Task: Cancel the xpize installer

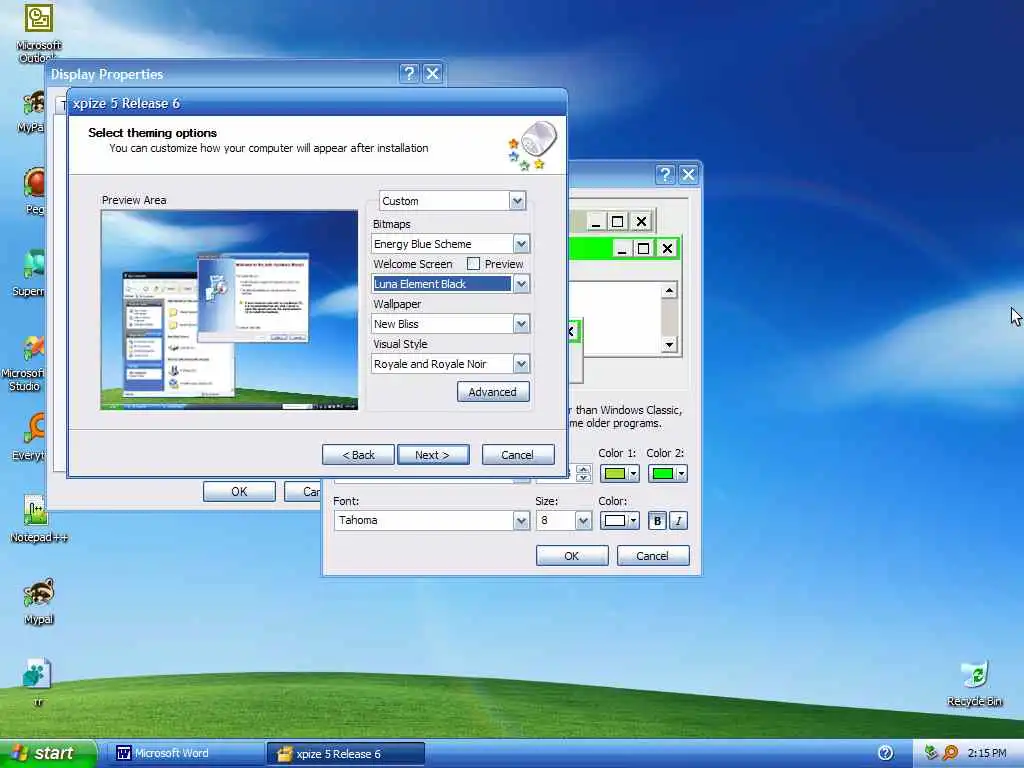Action: (x=518, y=455)
